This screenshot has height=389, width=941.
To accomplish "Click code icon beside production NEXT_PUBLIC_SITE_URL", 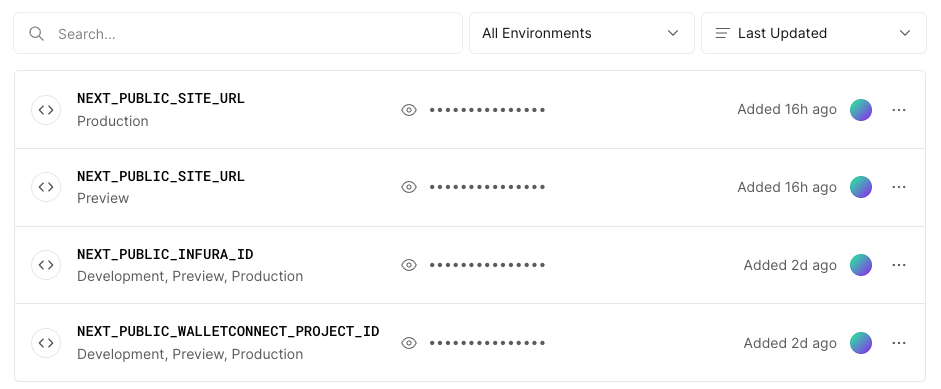I will click(x=46, y=110).
